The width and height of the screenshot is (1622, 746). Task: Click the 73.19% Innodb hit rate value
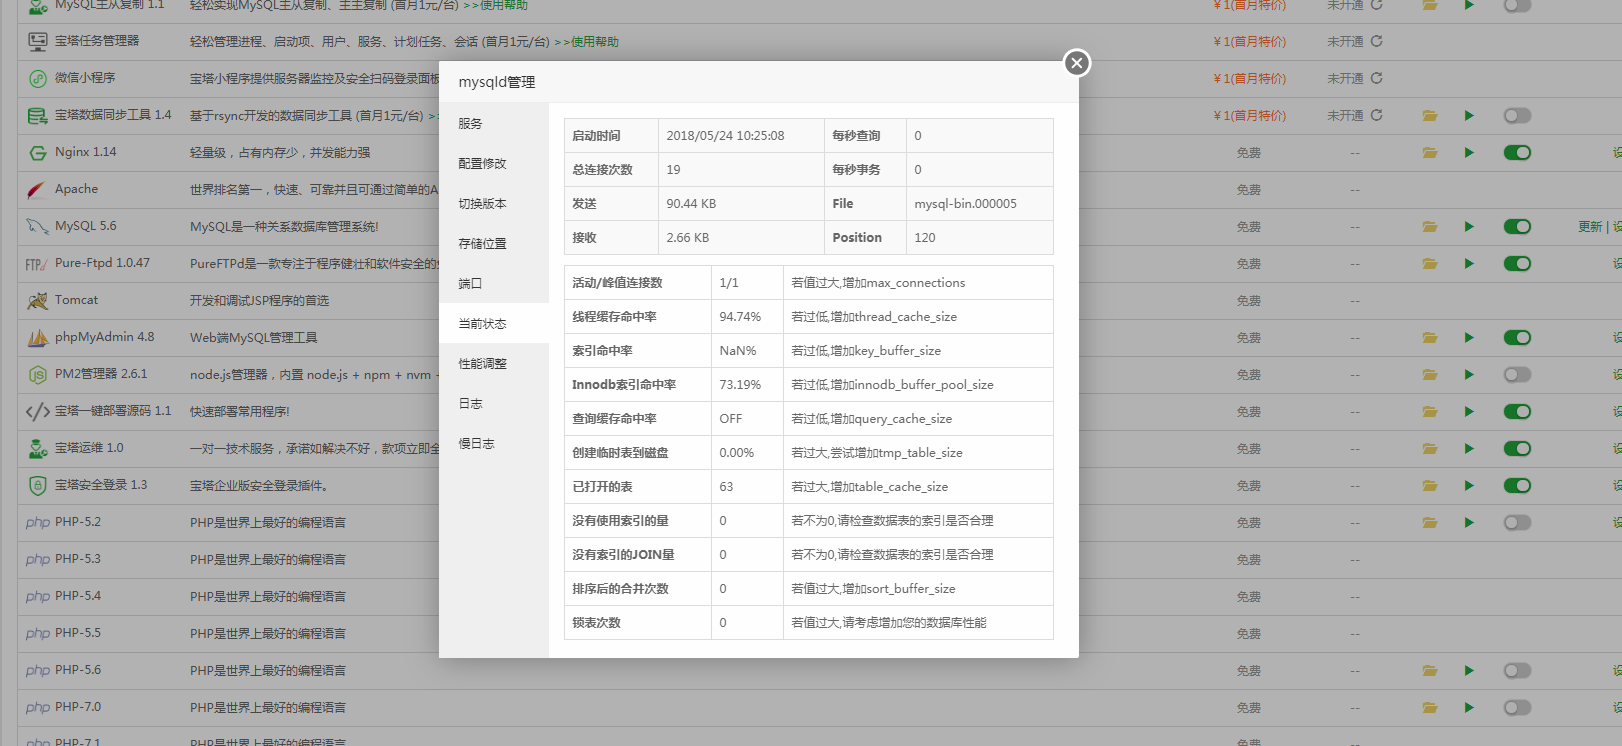coord(740,384)
